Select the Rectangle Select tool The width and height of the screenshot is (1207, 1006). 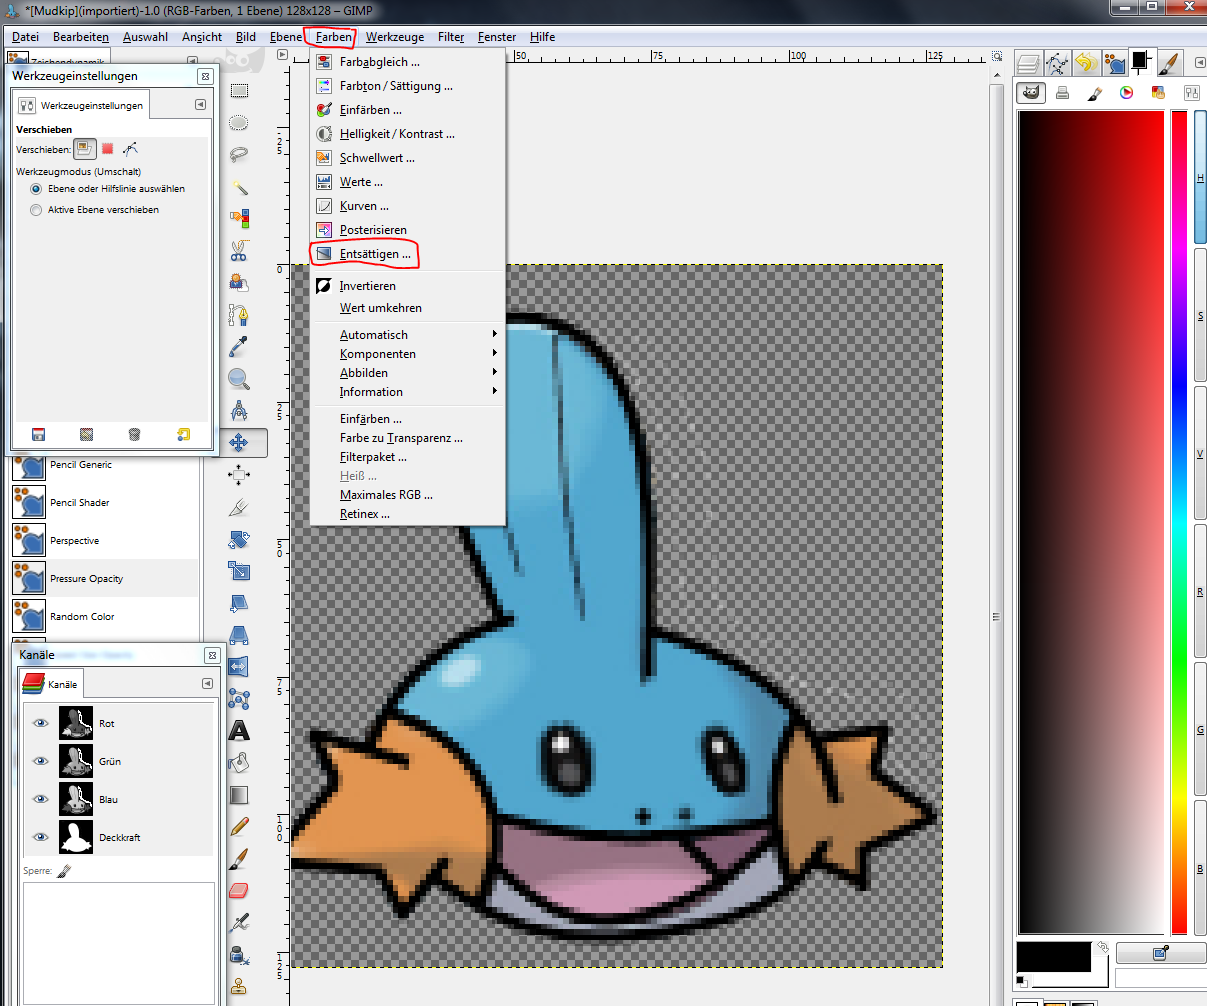(239, 91)
